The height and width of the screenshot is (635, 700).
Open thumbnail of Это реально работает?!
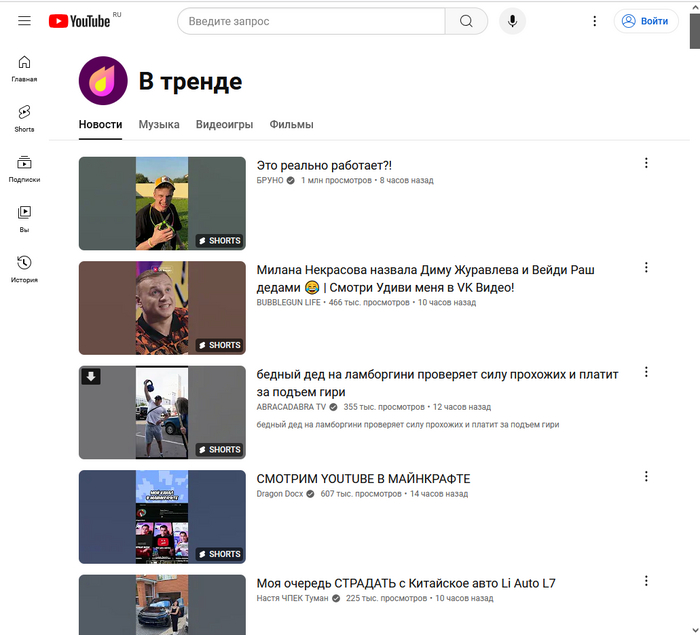tap(162, 203)
